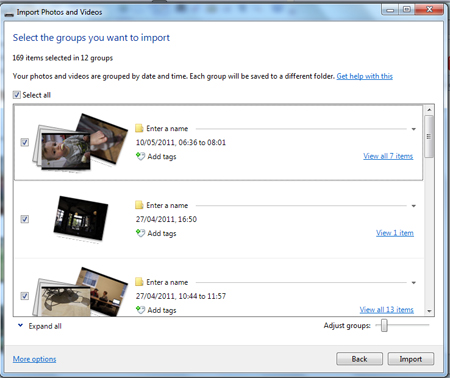Click 'Enter a name' field for 10/05/2011 group
Viewport: 450px width, 378px height.
pyautogui.click(x=276, y=129)
